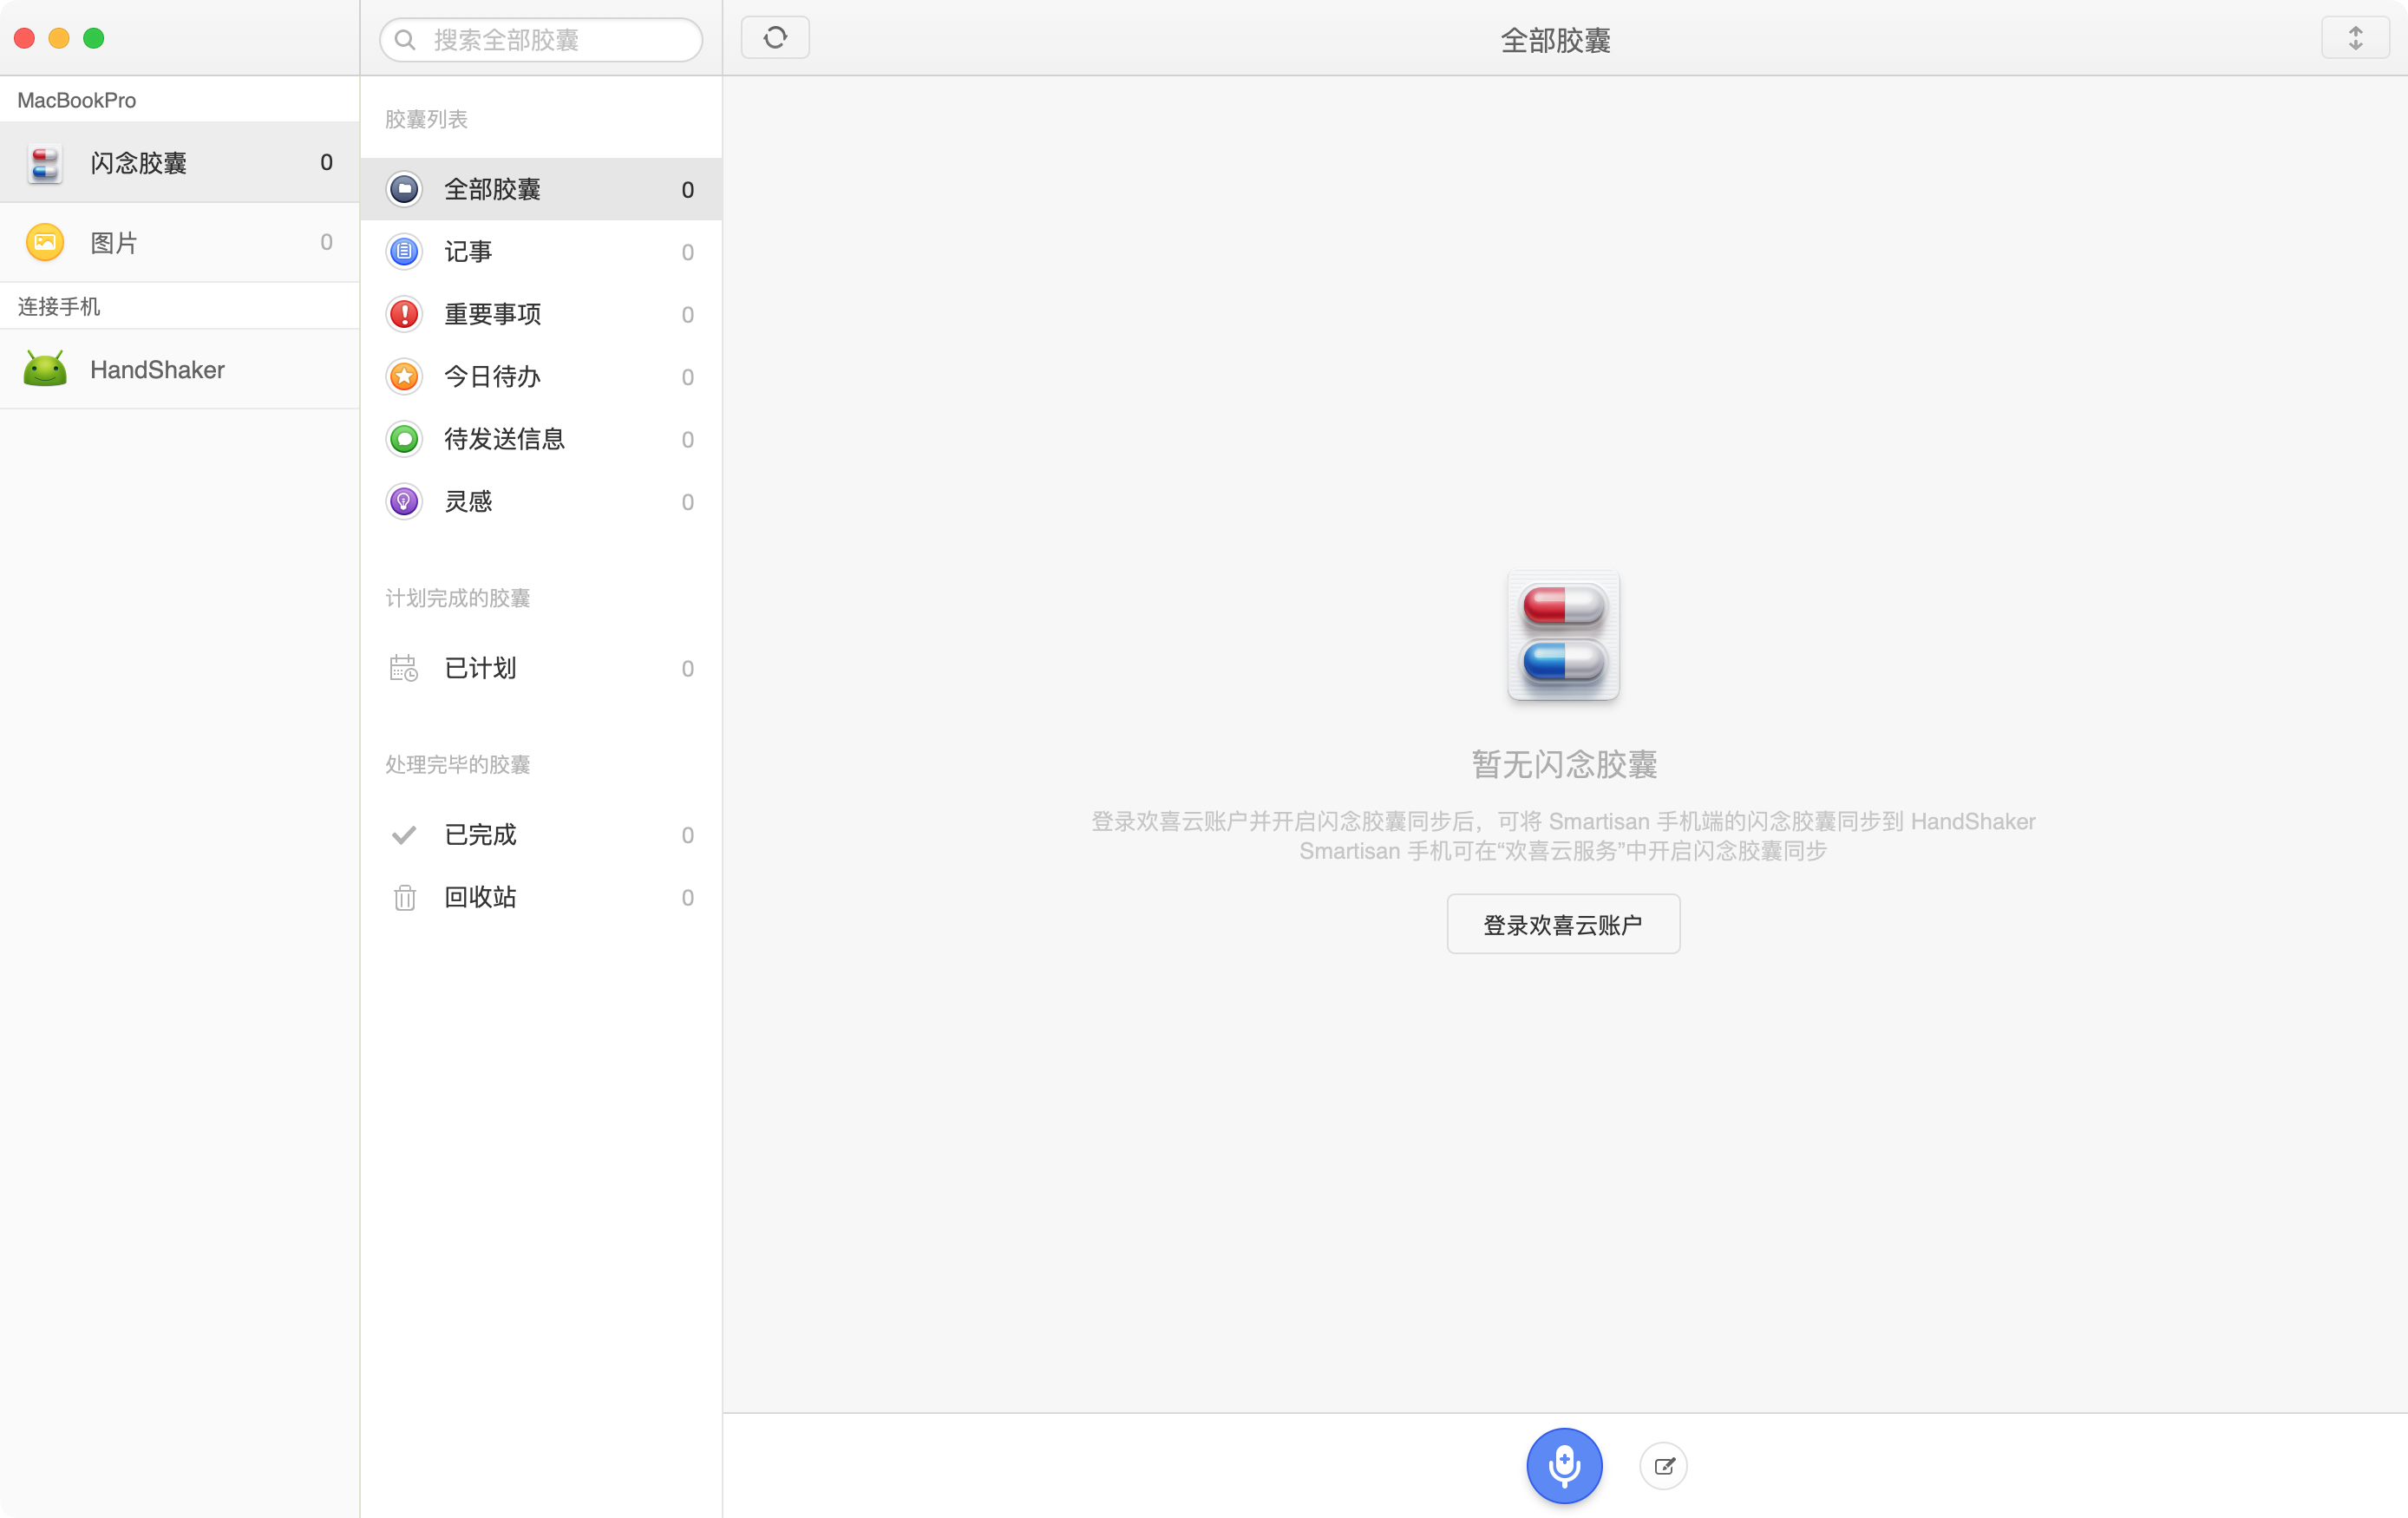Open HandShaker Android device entry
The width and height of the screenshot is (2408, 1518).
coord(156,370)
